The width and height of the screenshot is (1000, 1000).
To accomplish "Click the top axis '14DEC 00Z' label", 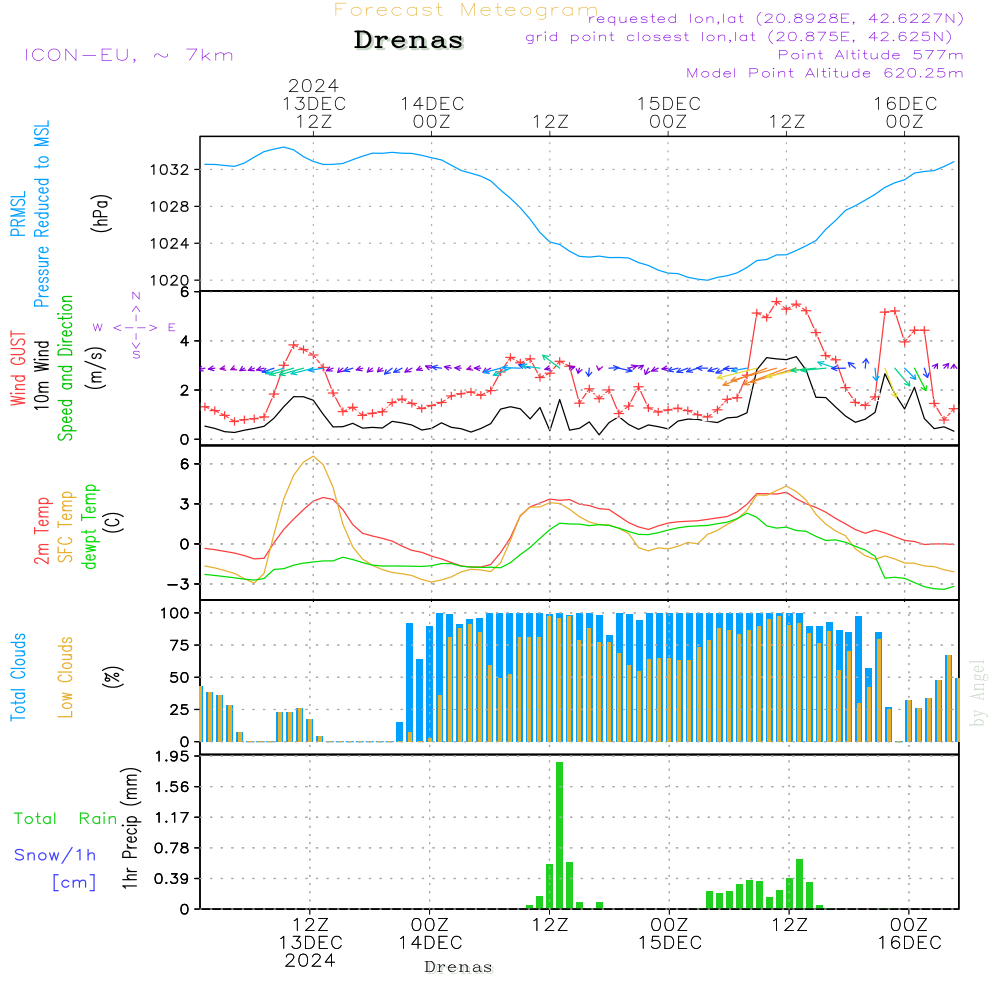I will [432, 112].
